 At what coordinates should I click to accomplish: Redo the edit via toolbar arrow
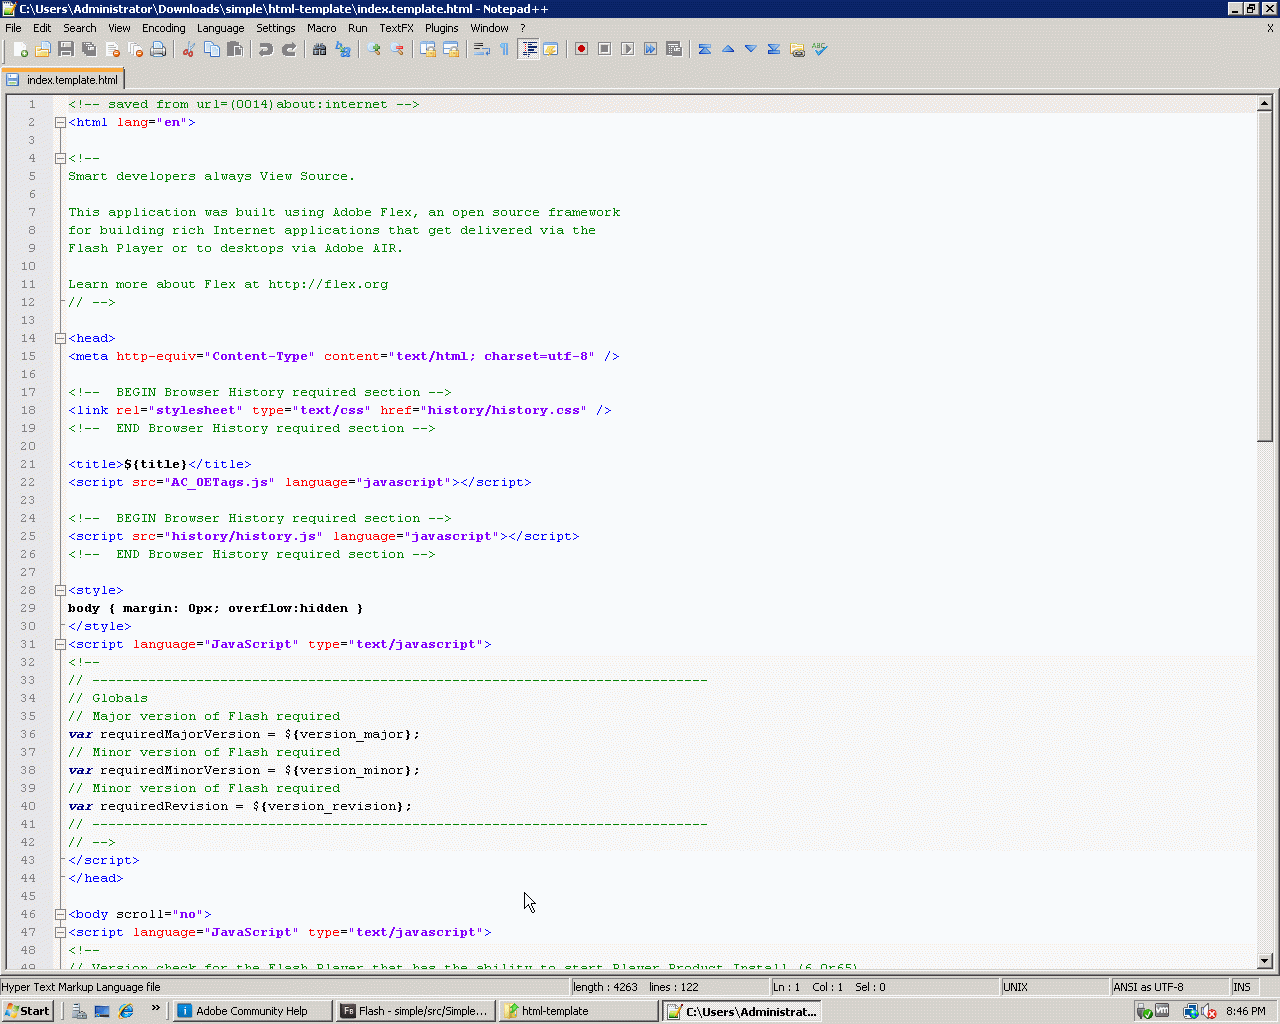(x=289, y=49)
